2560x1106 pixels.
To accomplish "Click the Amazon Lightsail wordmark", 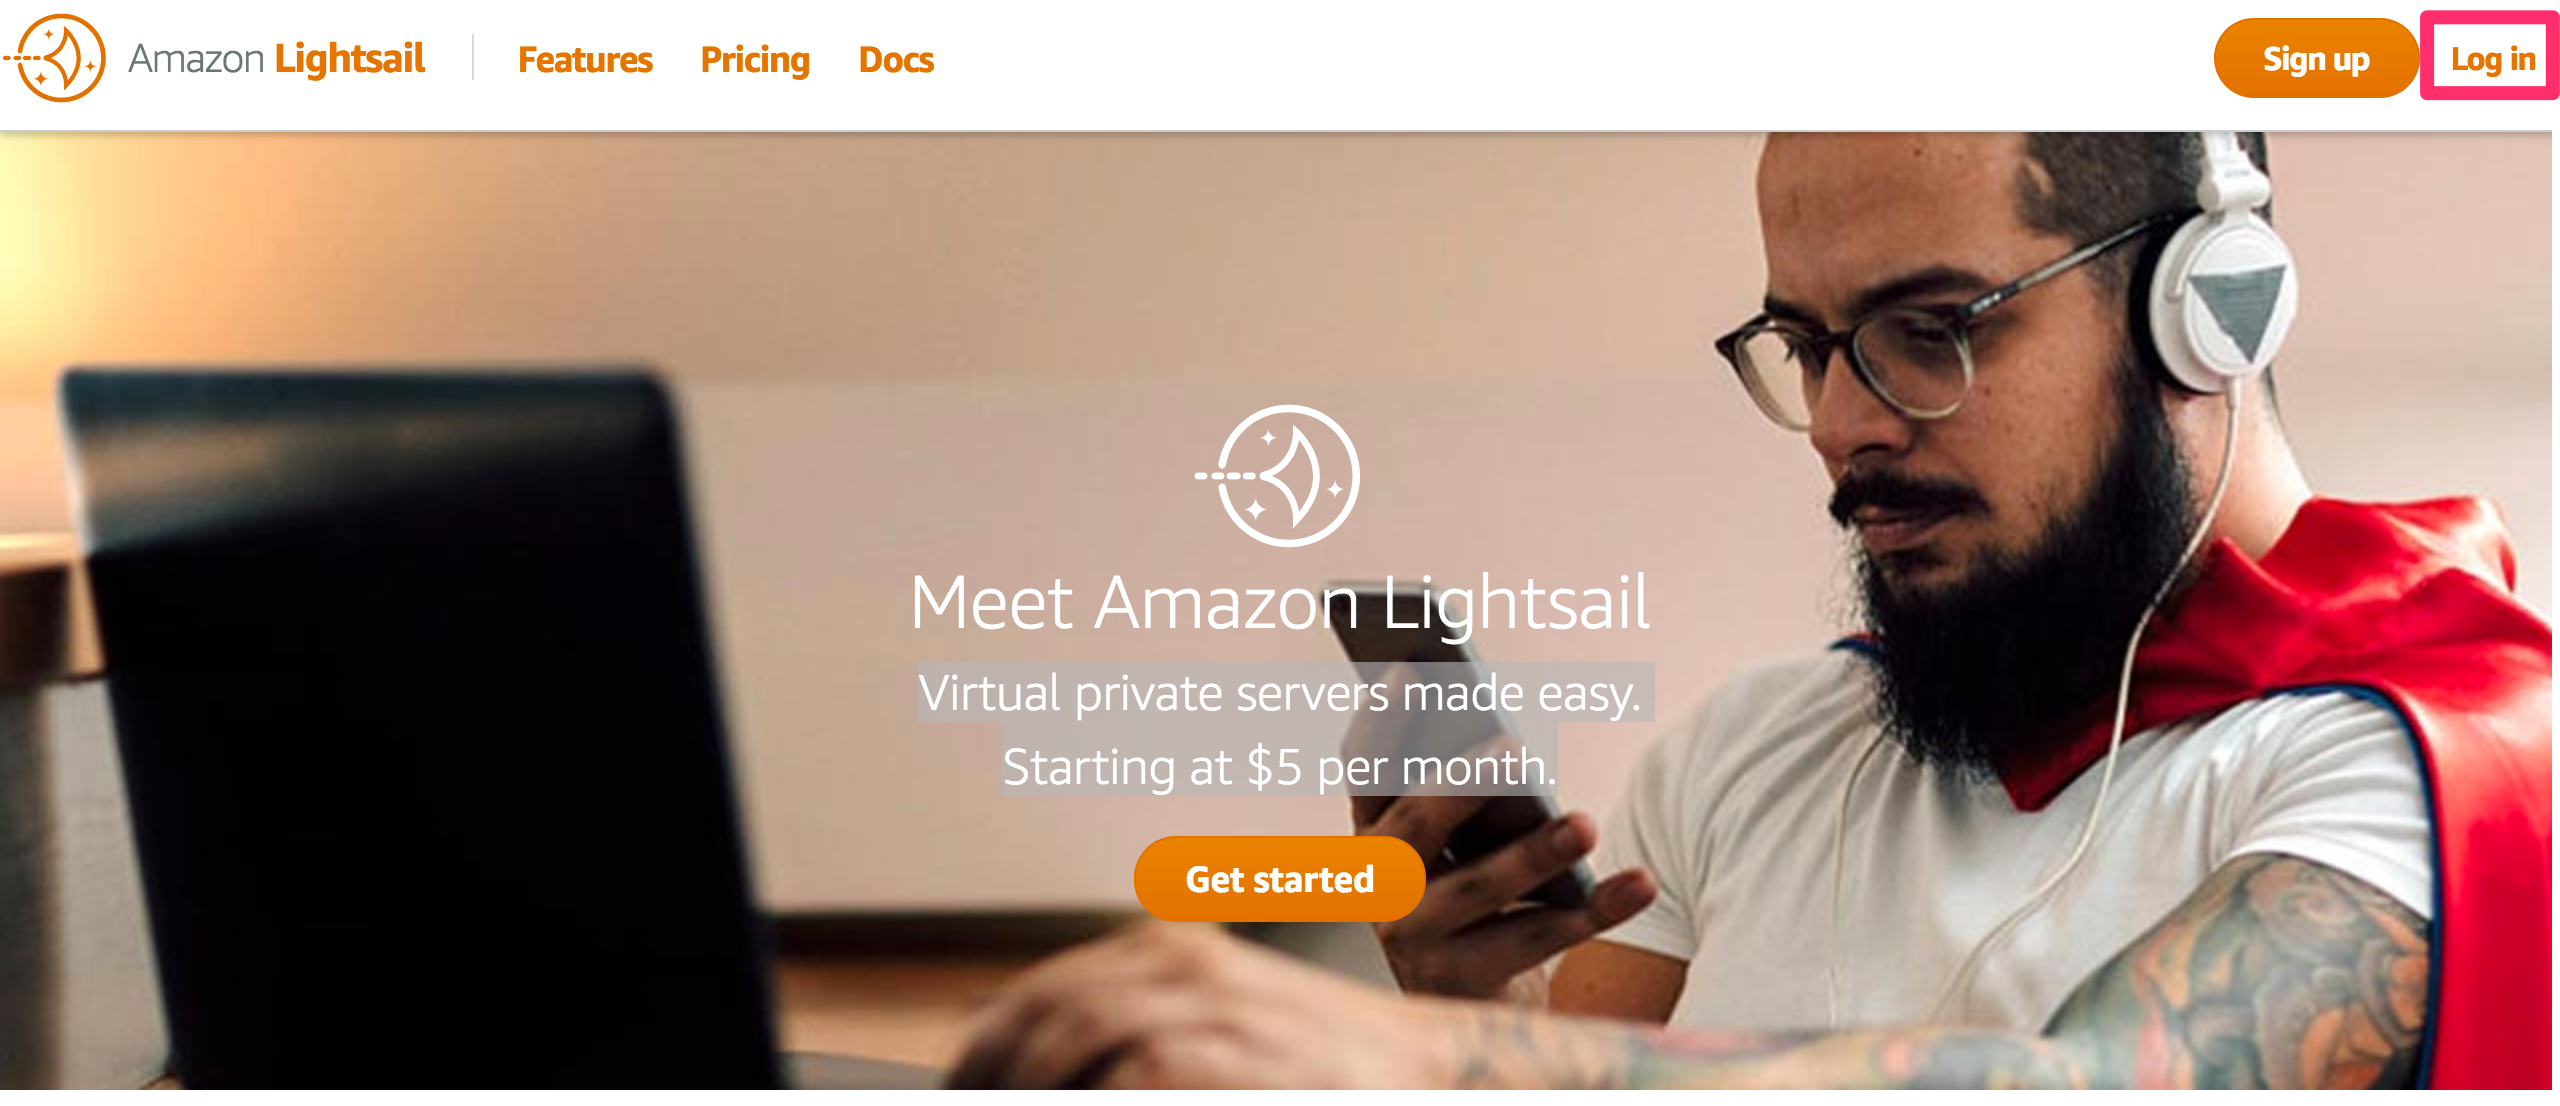I will click(x=277, y=59).
